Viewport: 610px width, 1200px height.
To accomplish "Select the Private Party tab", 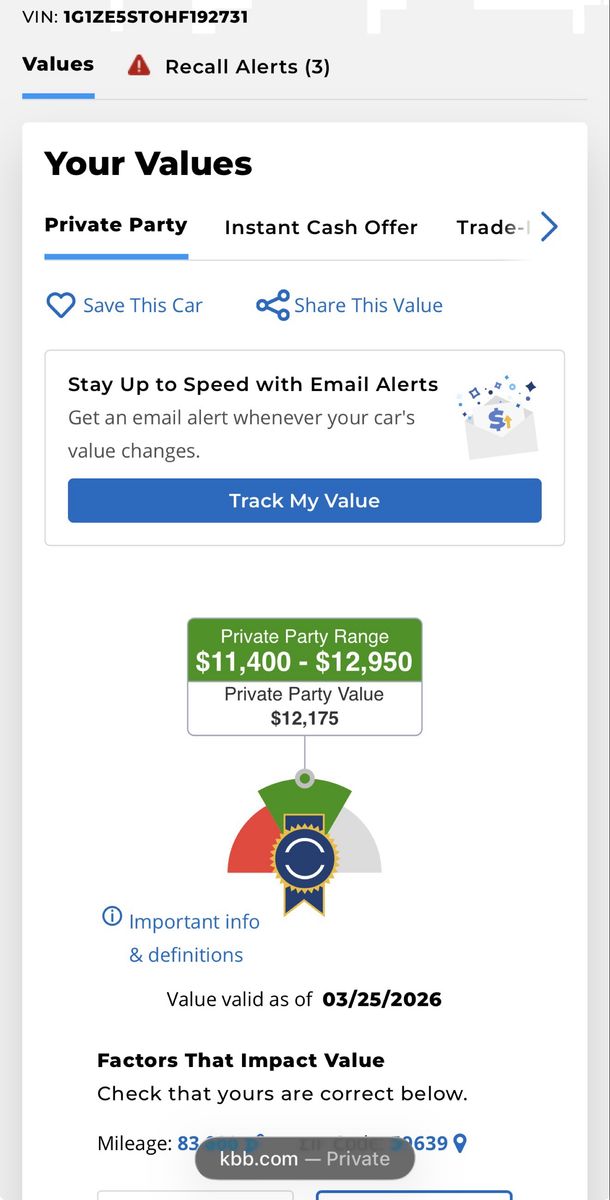I will tap(116, 225).
